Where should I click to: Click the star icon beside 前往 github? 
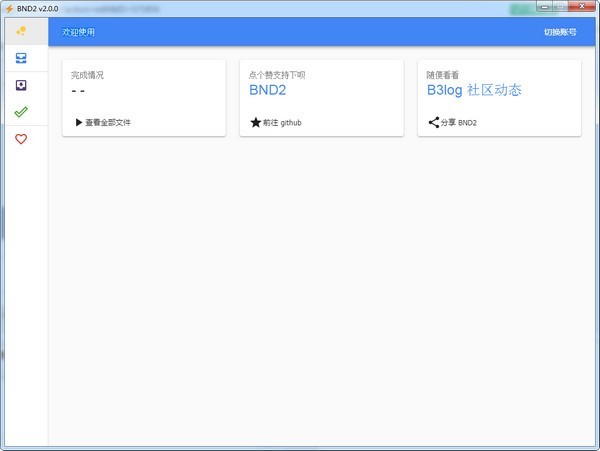[x=256, y=122]
